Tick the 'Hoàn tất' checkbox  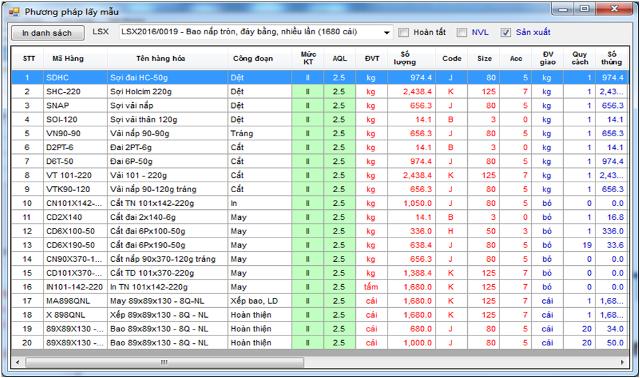[x=403, y=32]
